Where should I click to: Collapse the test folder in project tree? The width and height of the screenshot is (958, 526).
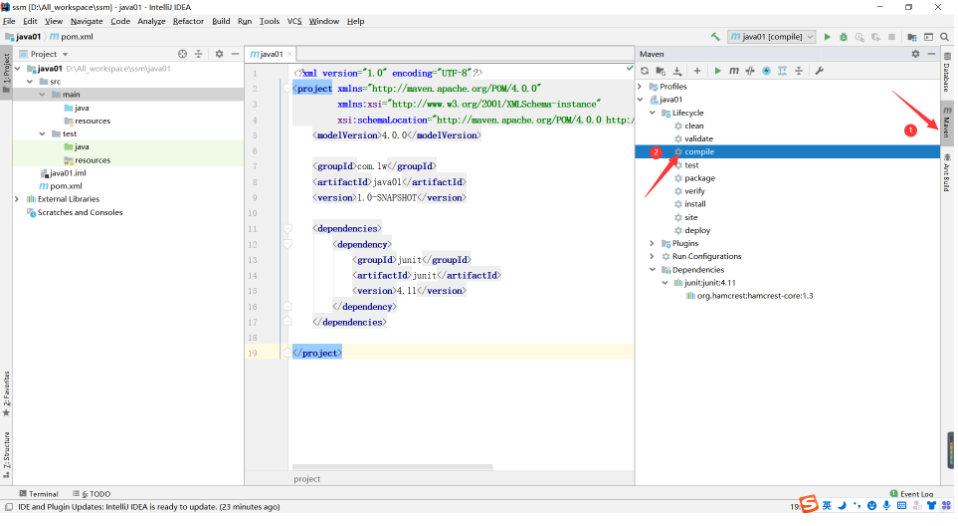coord(42,134)
